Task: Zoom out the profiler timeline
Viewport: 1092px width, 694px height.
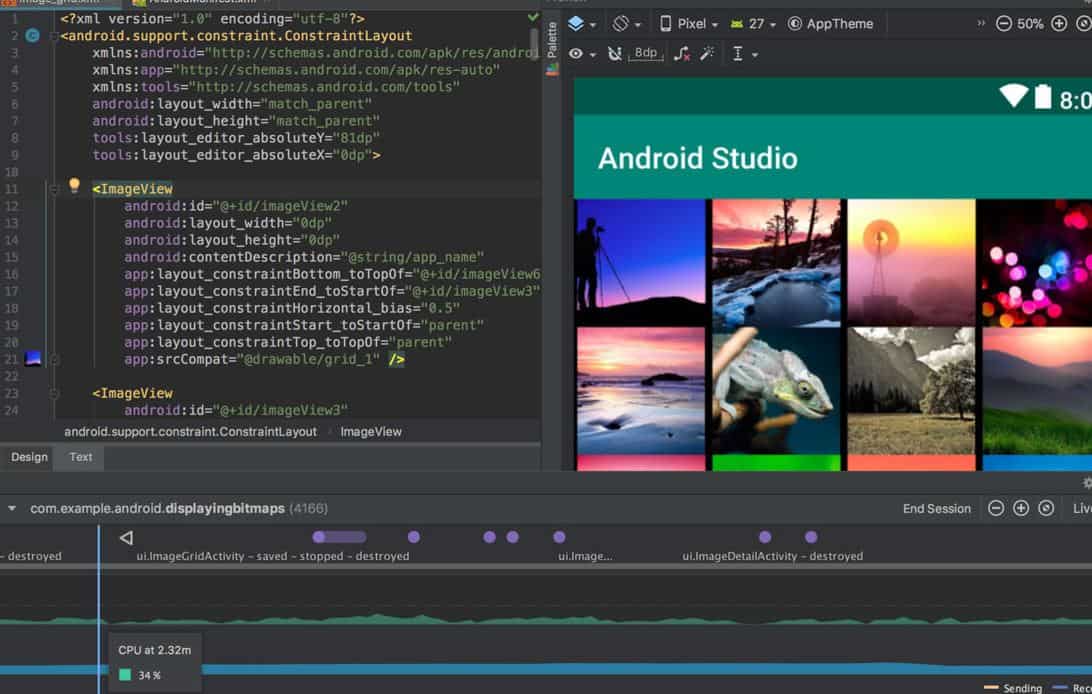Action: coord(996,508)
